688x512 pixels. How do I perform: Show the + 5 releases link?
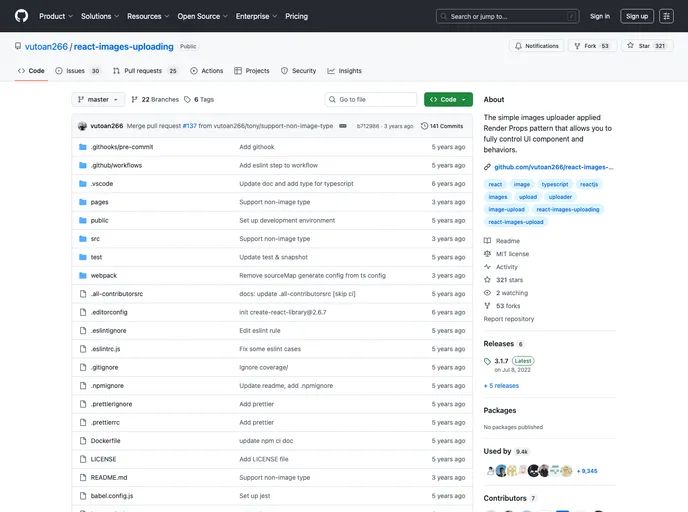point(501,386)
